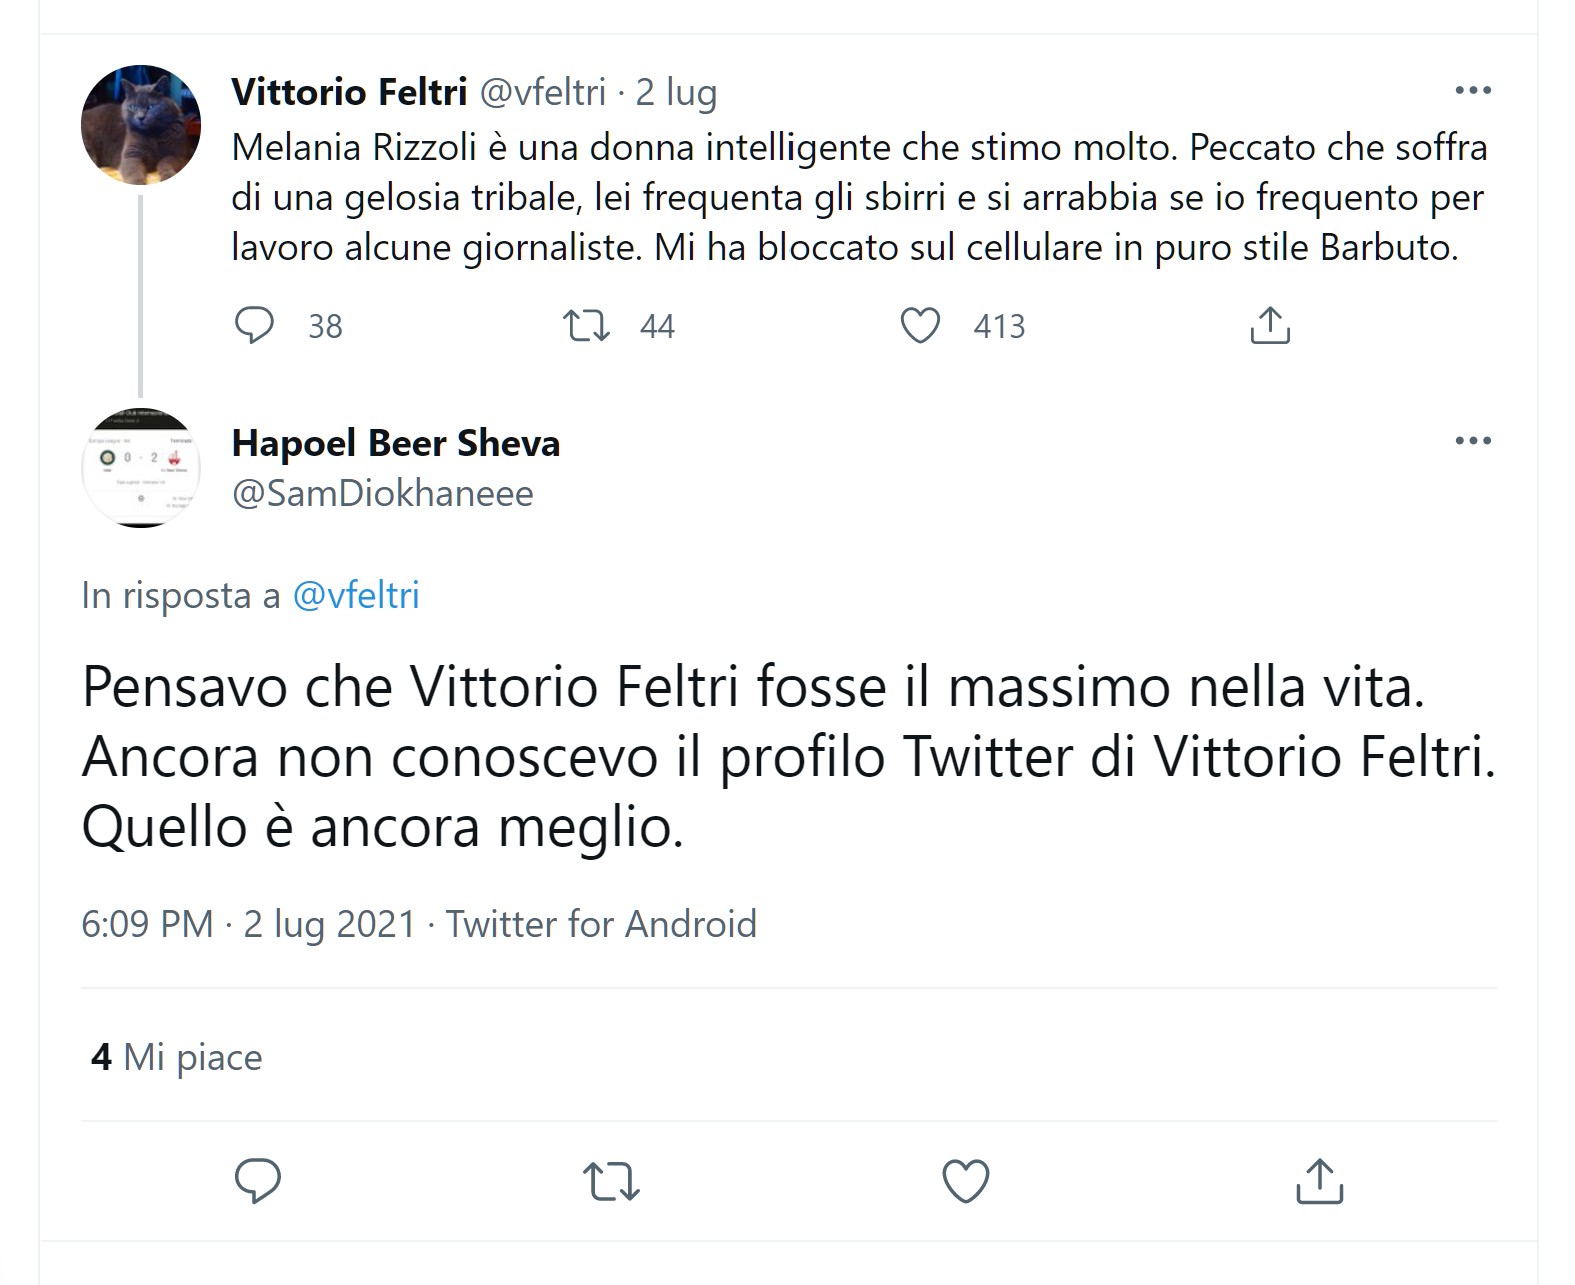Retweet Hapoel Beer Sheva's reply
This screenshot has height=1285, width=1575.
(x=611, y=1181)
